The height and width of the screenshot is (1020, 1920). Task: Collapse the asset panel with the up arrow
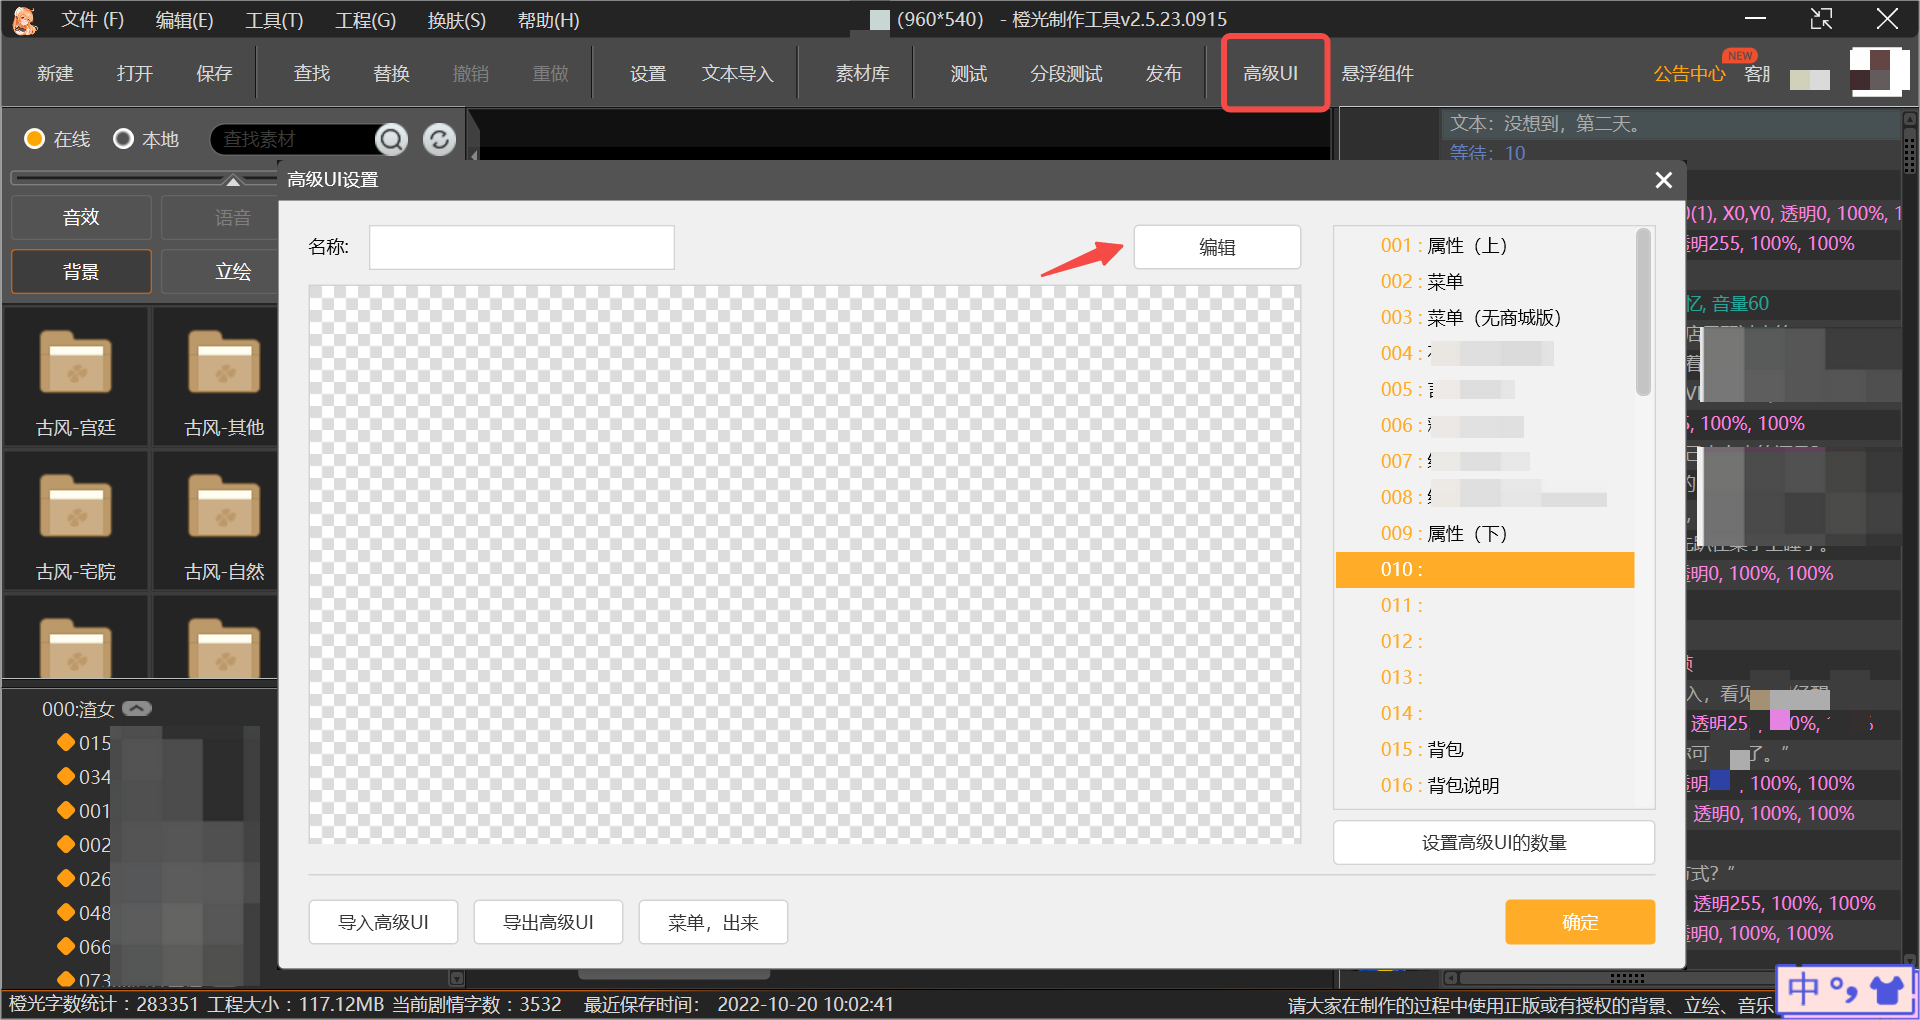pos(233,181)
